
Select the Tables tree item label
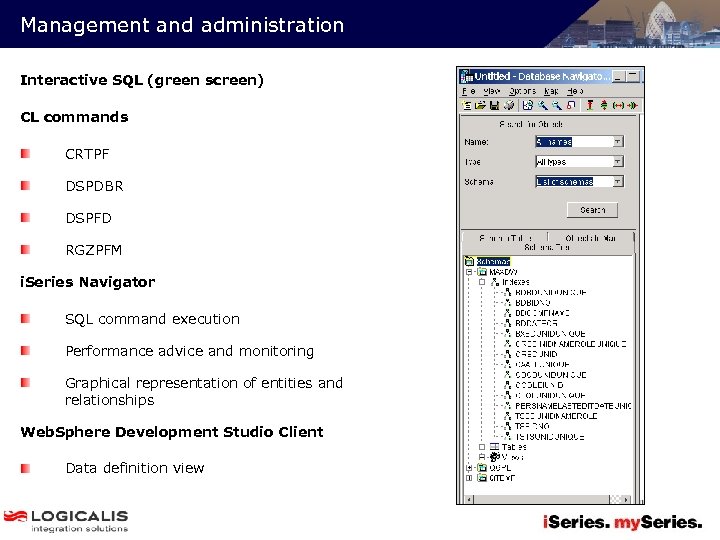coord(514,447)
